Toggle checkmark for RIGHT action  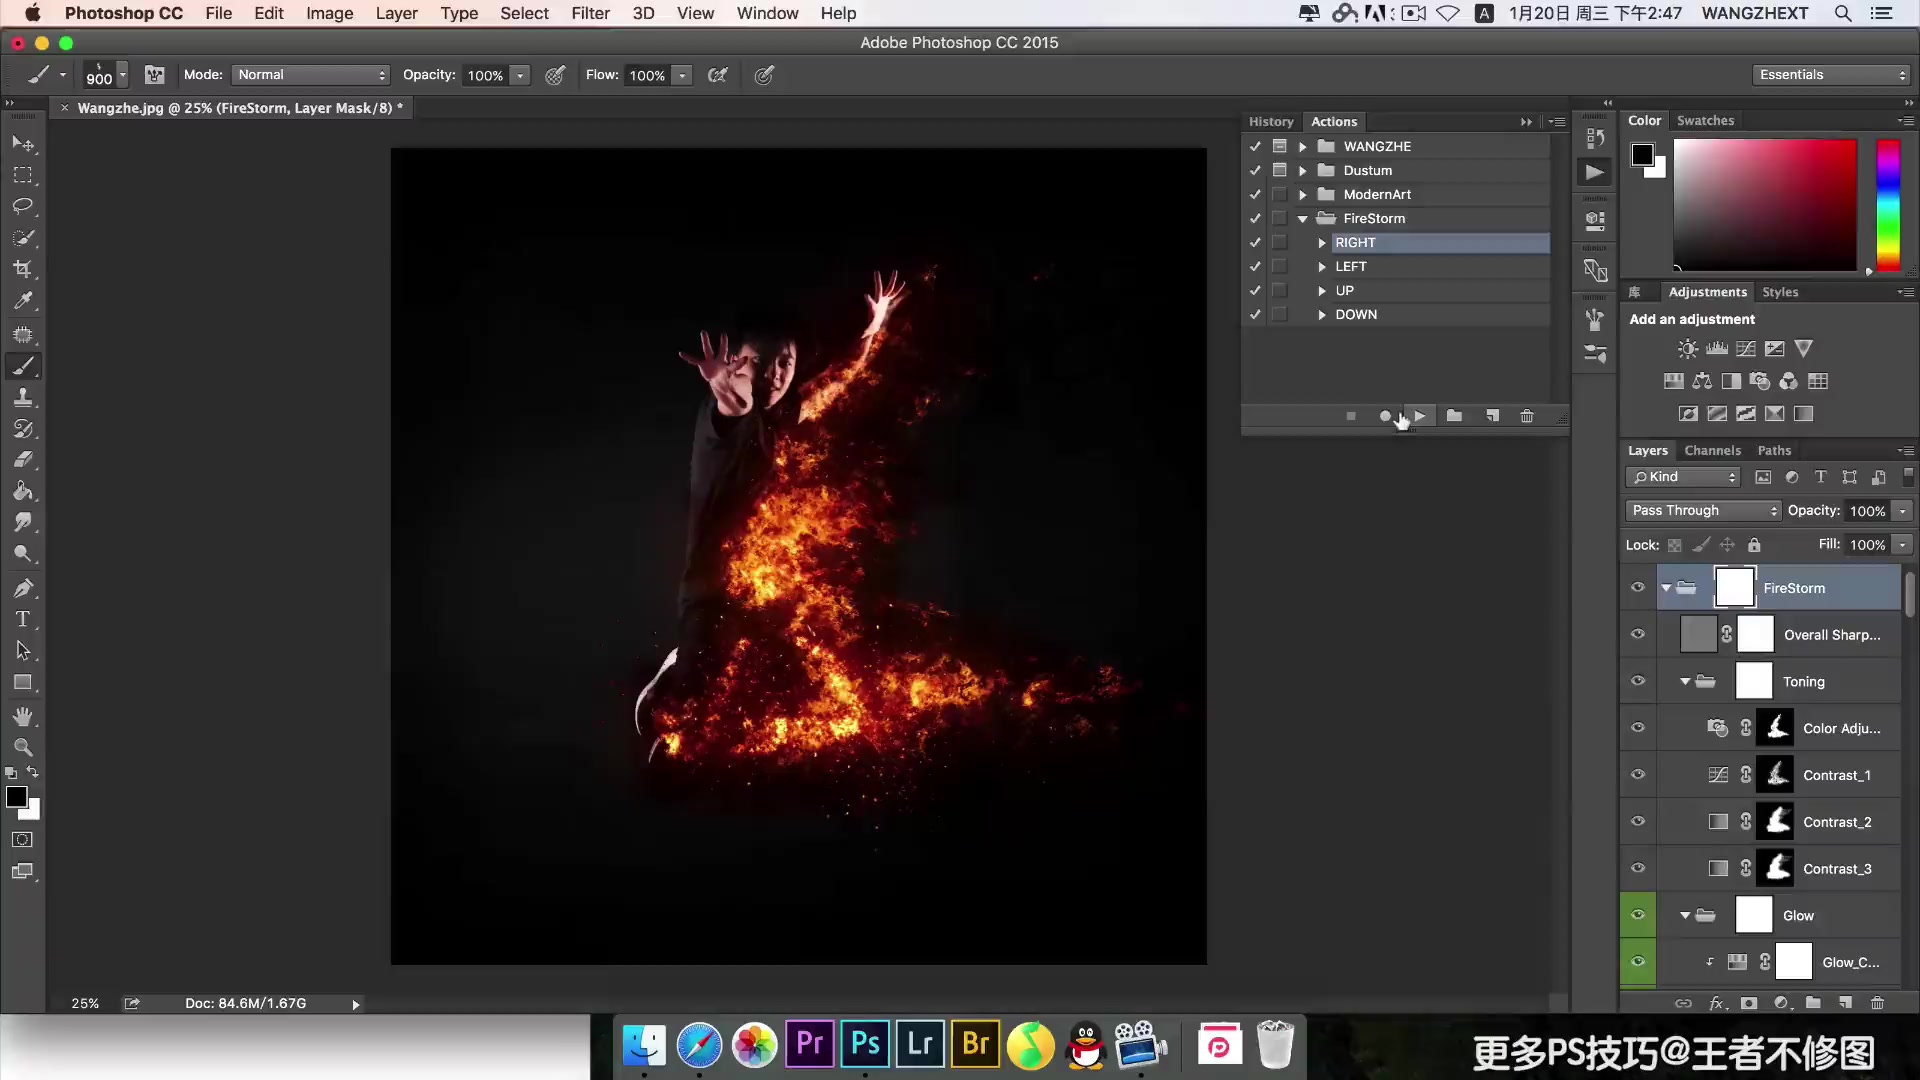coord(1255,242)
